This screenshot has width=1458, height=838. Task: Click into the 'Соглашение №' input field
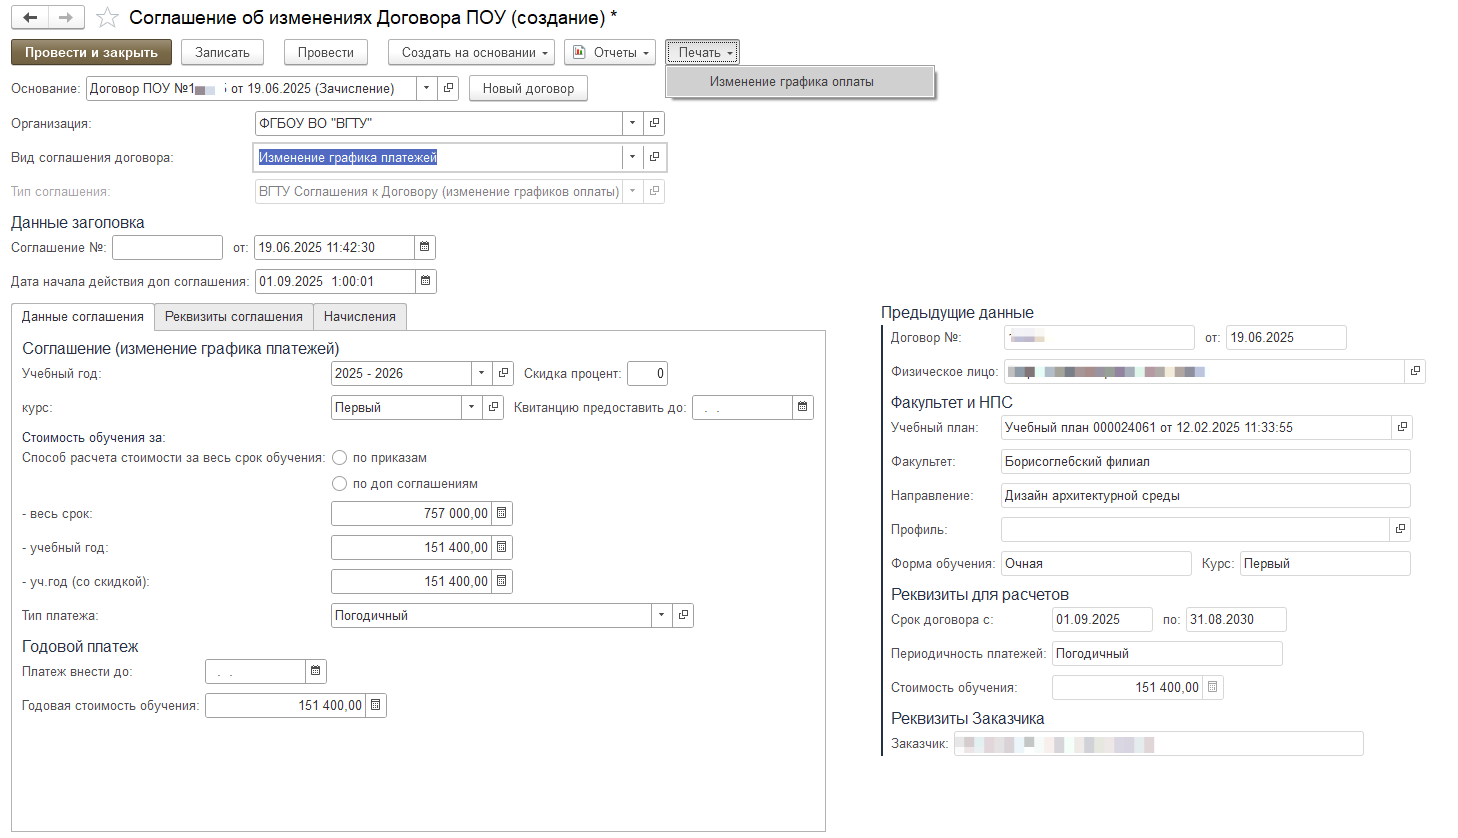[167, 247]
